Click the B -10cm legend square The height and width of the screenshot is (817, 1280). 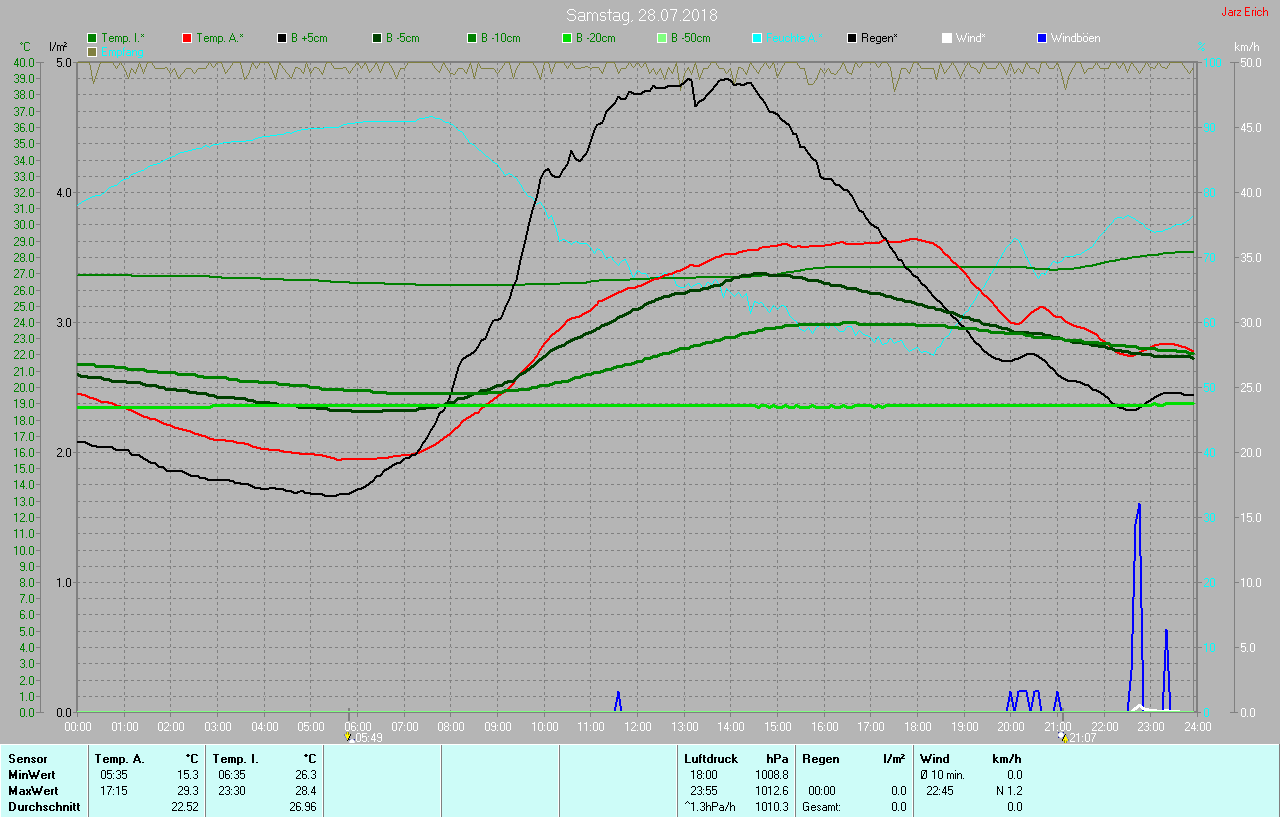(472, 38)
